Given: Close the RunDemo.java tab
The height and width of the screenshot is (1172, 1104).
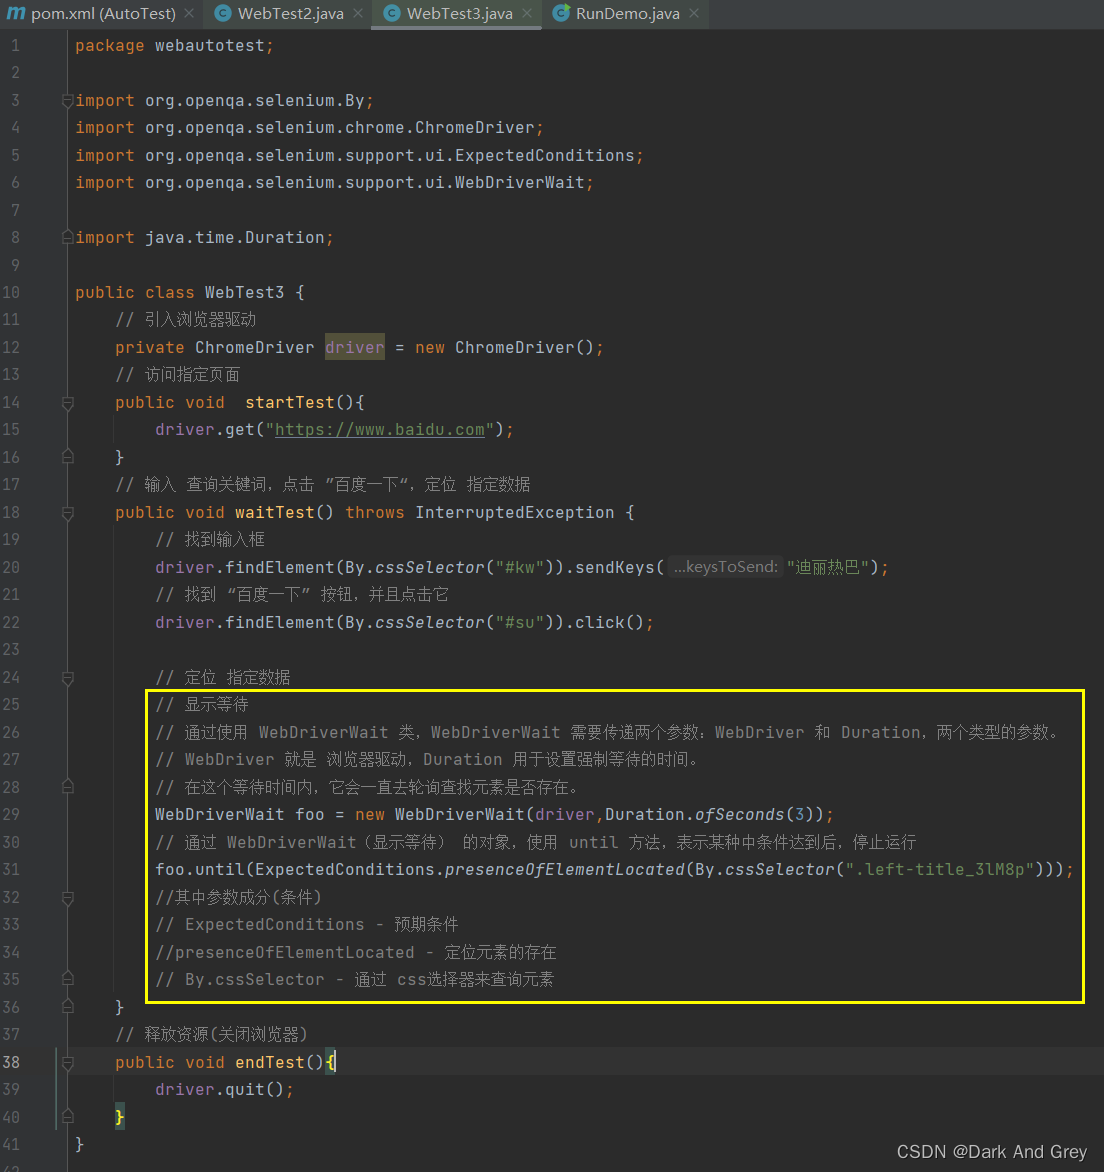Looking at the screenshot, I should click(x=694, y=13).
